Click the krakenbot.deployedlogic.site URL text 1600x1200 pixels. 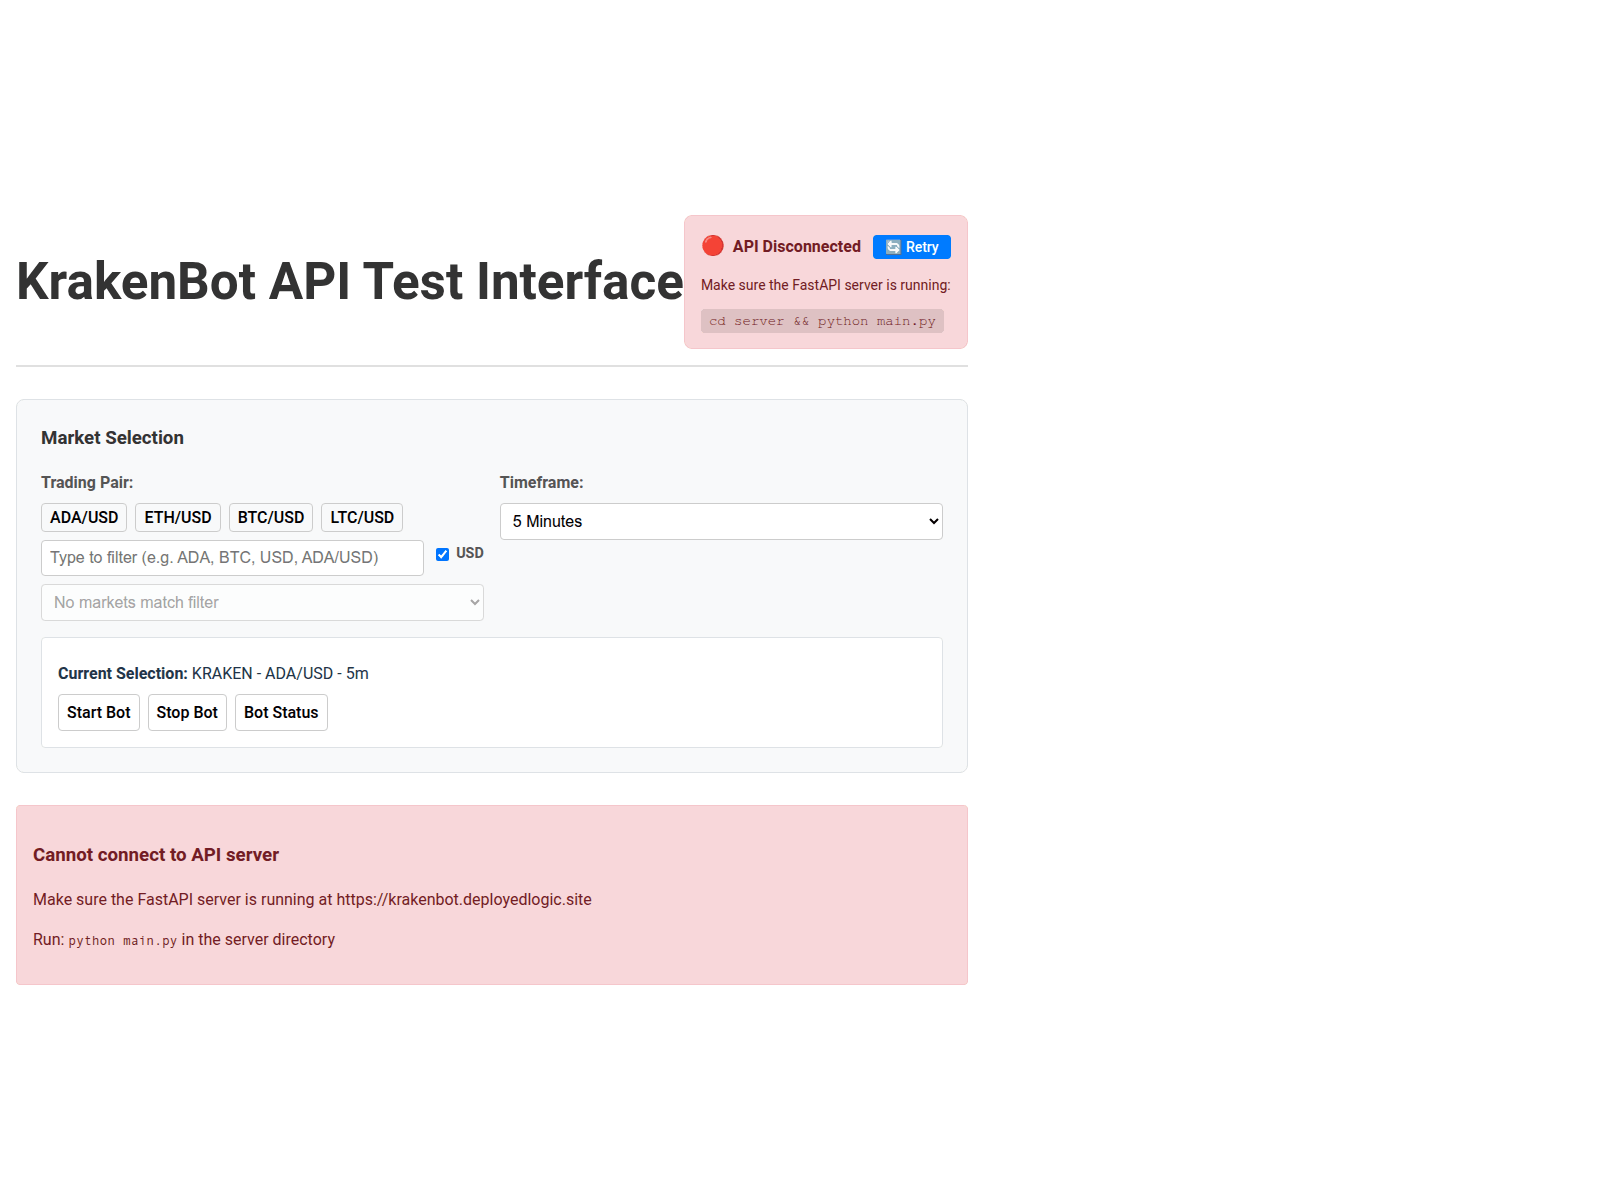click(x=464, y=899)
